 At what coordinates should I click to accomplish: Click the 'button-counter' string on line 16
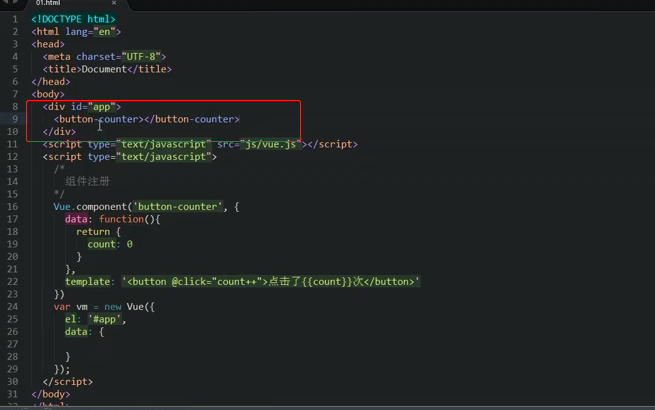(178, 207)
